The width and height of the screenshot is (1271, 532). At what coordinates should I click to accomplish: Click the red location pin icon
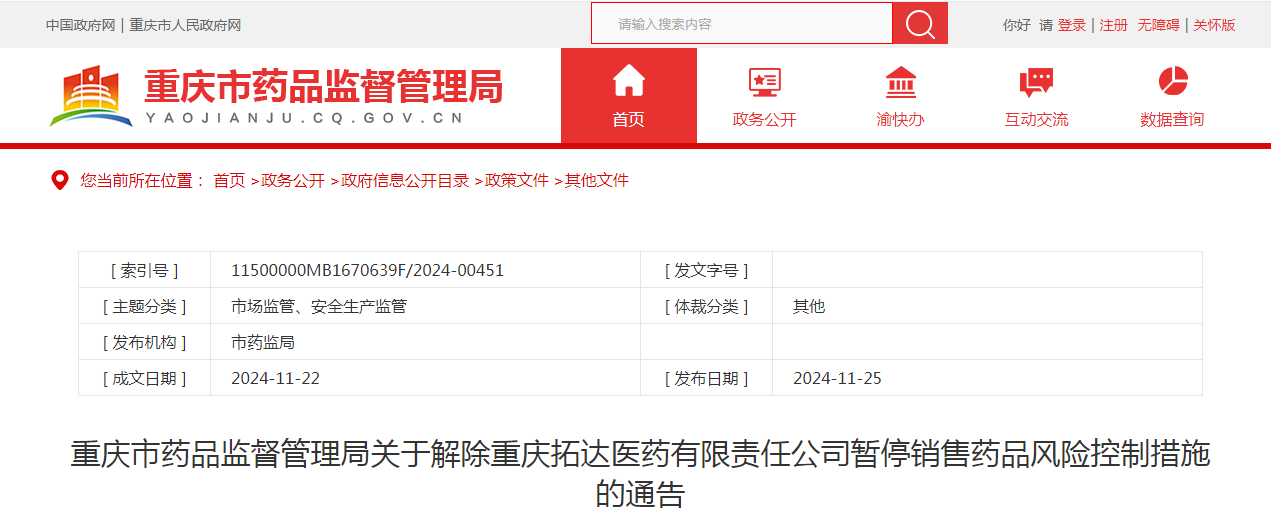[60, 181]
